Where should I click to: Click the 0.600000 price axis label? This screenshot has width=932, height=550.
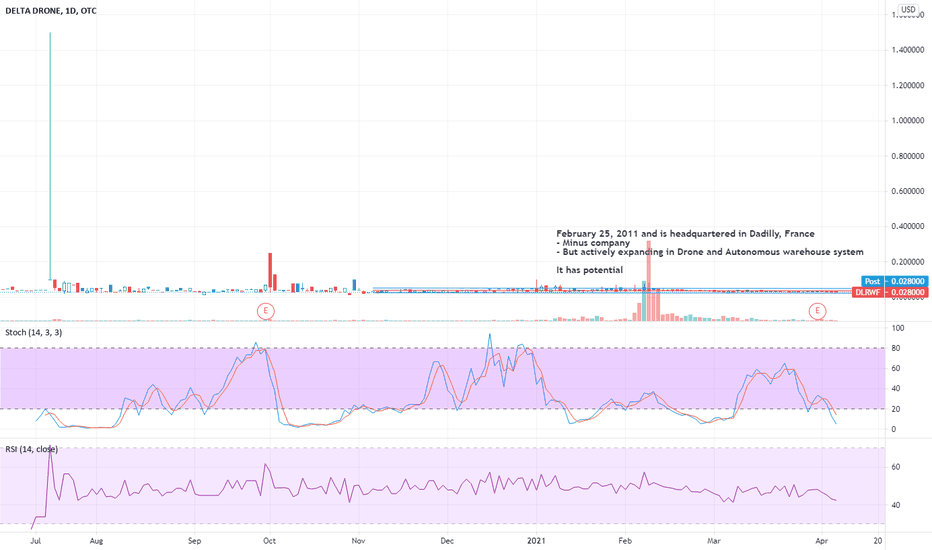[908, 191]
